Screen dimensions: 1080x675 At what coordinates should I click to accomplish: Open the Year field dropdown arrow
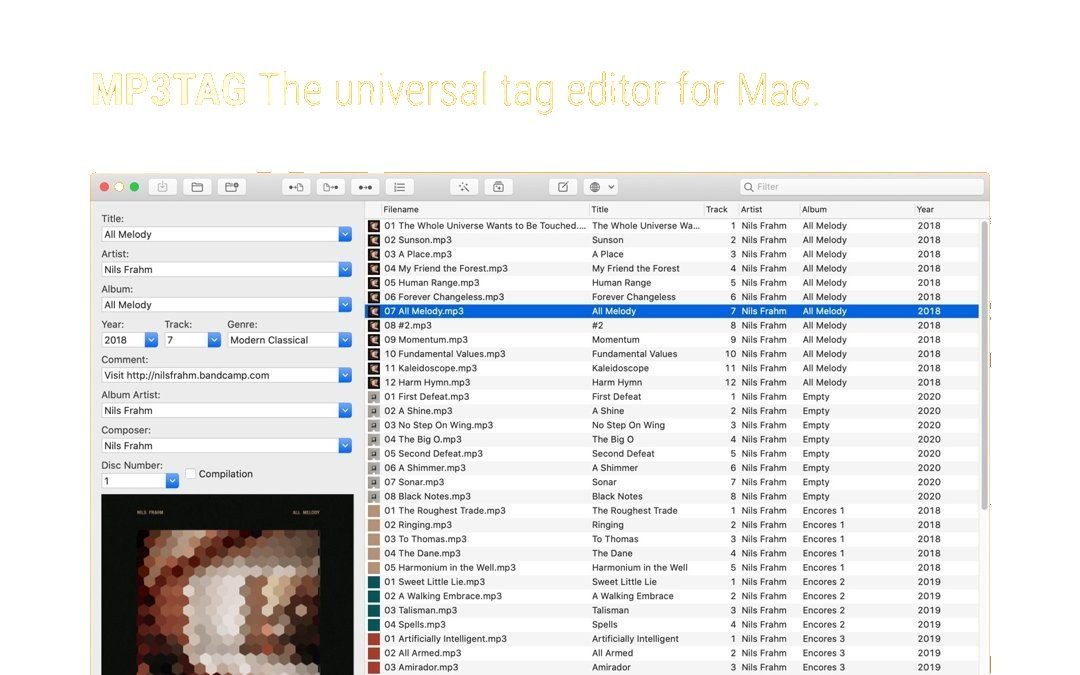pyautogui.click(x=151, y=340)
